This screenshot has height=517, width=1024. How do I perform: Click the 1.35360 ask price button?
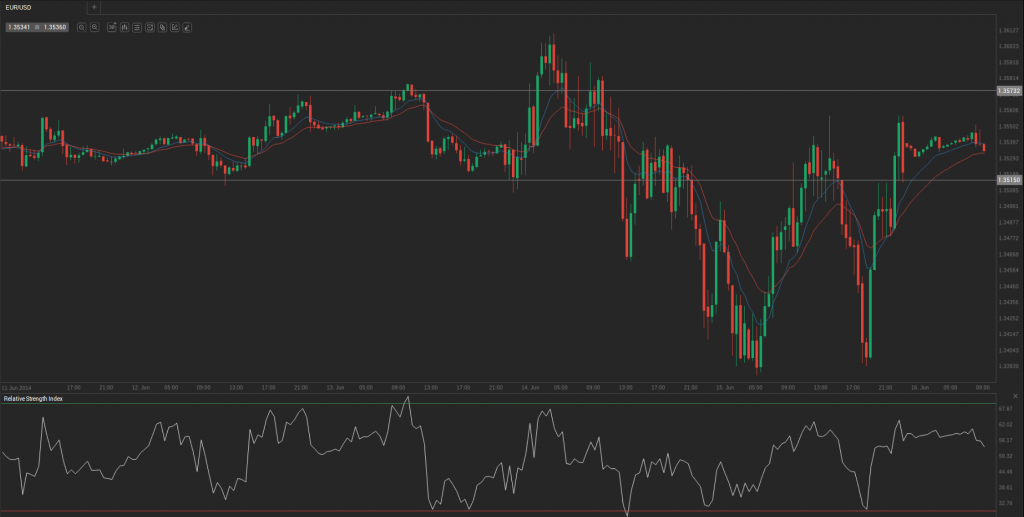click(x=55, y=27)
